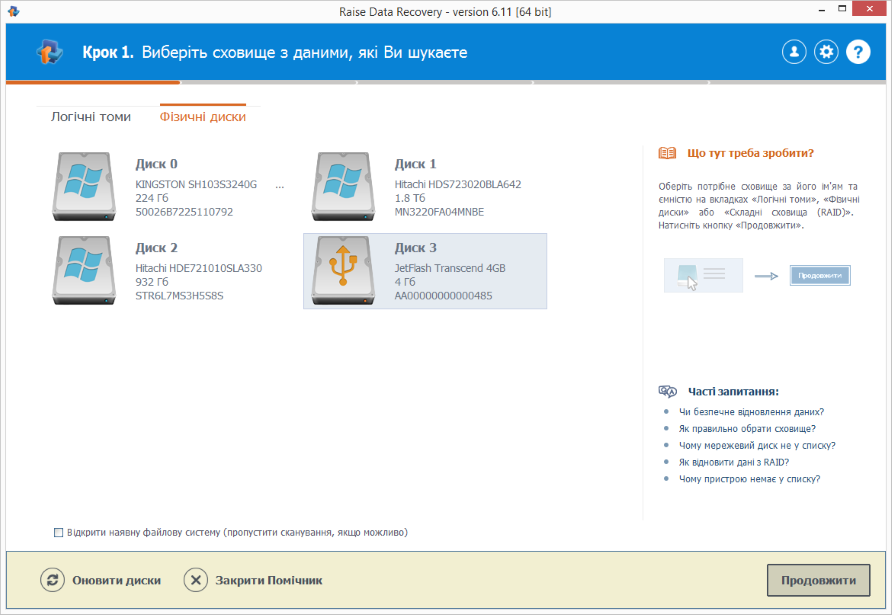The width and height of the screenshot is (892, 615).
Task: Select the Disk 3 JetFlash USB drive icon
Action: point(343,271)
